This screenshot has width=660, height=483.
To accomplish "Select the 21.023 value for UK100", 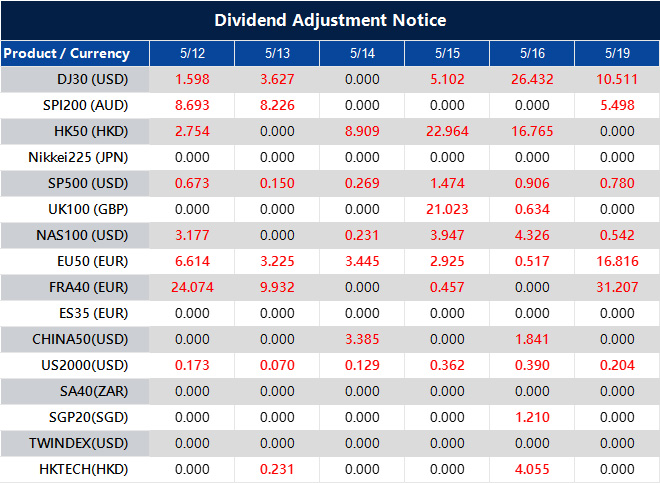I will click(x=447, y=209).
